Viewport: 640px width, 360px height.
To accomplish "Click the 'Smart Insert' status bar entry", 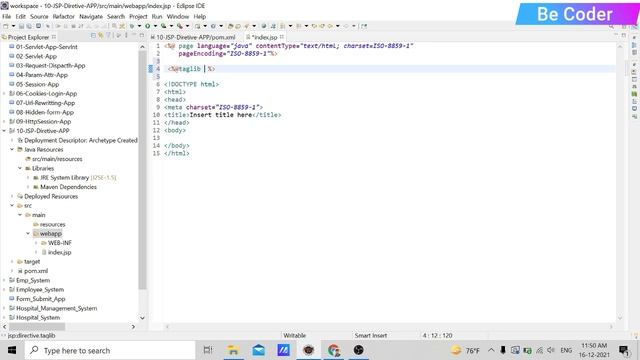I will (x=371, y=336).
